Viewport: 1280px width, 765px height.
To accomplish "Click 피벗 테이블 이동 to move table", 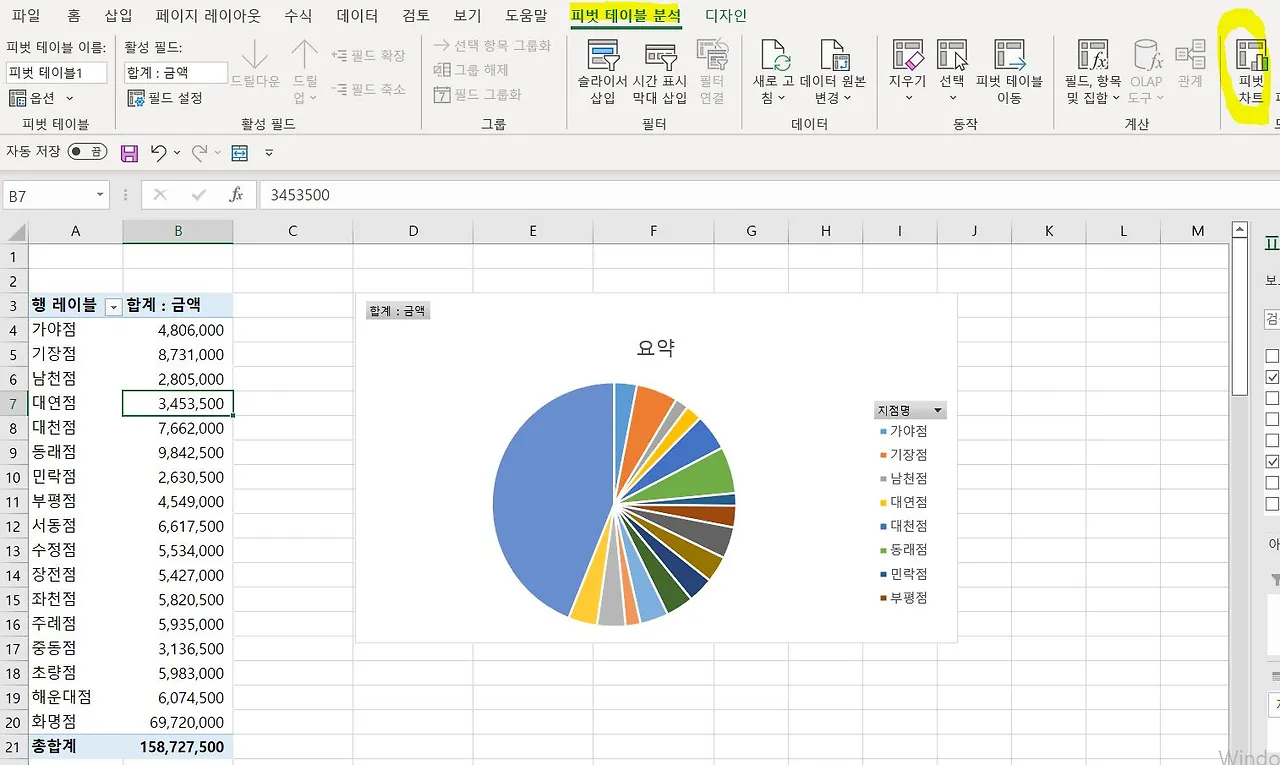I will 1009,72.
